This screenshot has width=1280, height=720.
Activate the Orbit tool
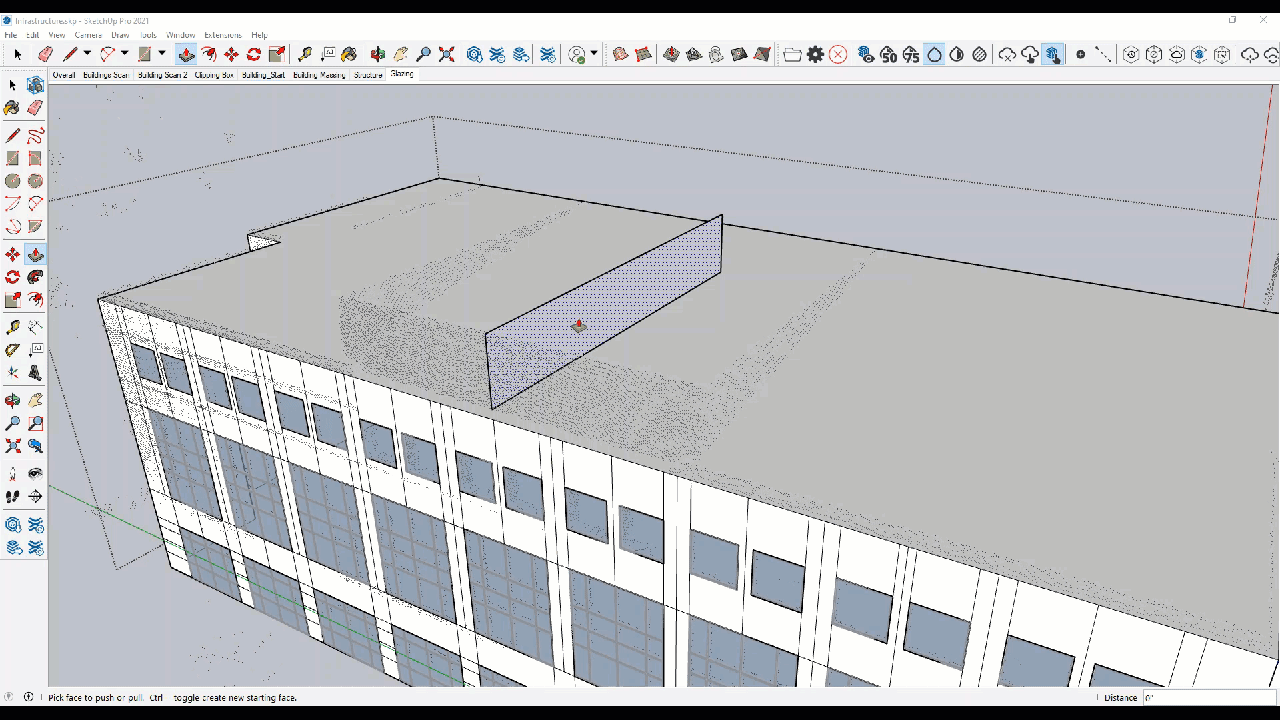12,400
